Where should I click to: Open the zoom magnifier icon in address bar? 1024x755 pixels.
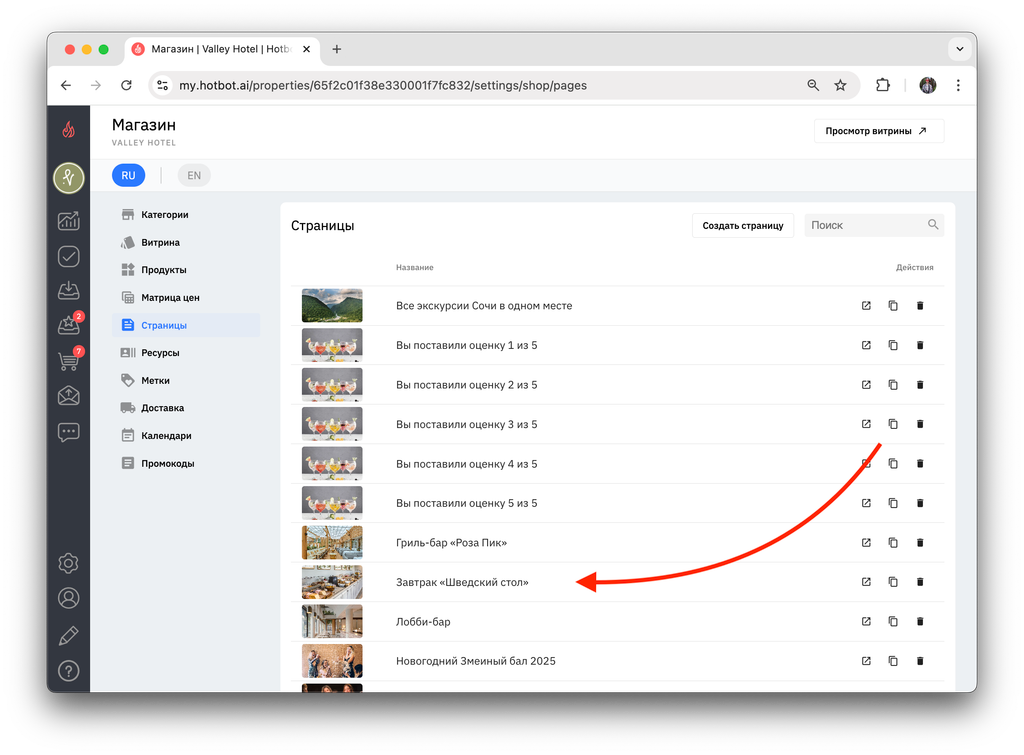[x=812, y=85]
